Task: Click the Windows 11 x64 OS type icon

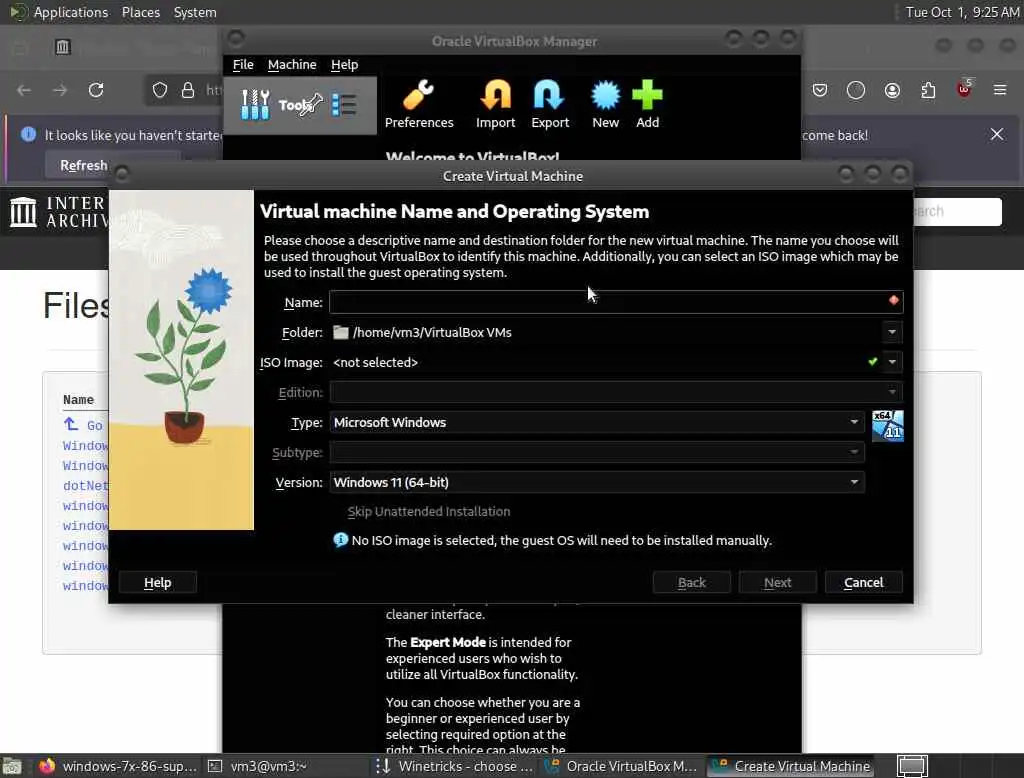Action: pos(888,425)
